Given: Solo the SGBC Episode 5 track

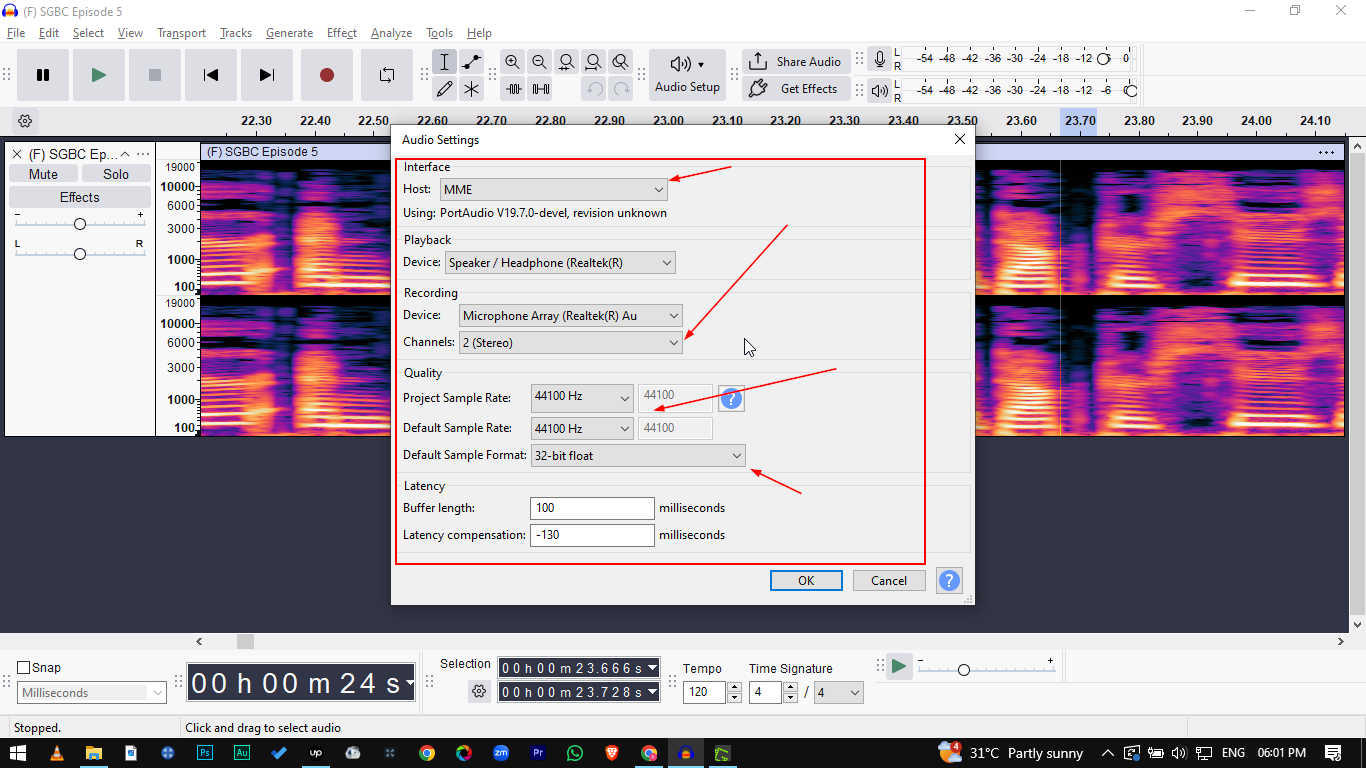Looking at the screenshot, I should [116, 174].
